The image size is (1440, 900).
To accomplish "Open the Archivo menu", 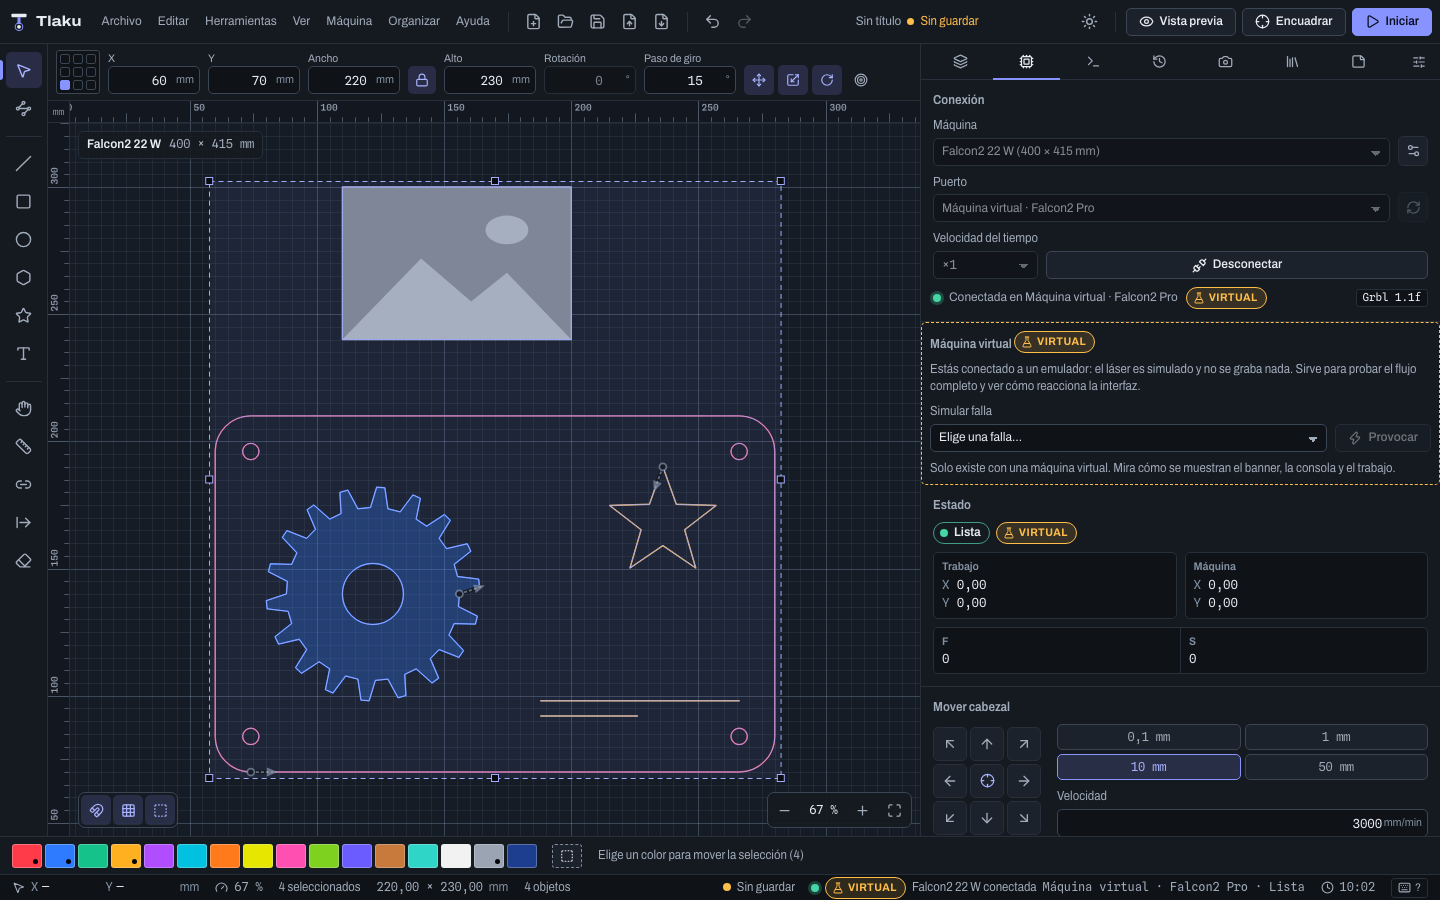I will click(121, 21).
